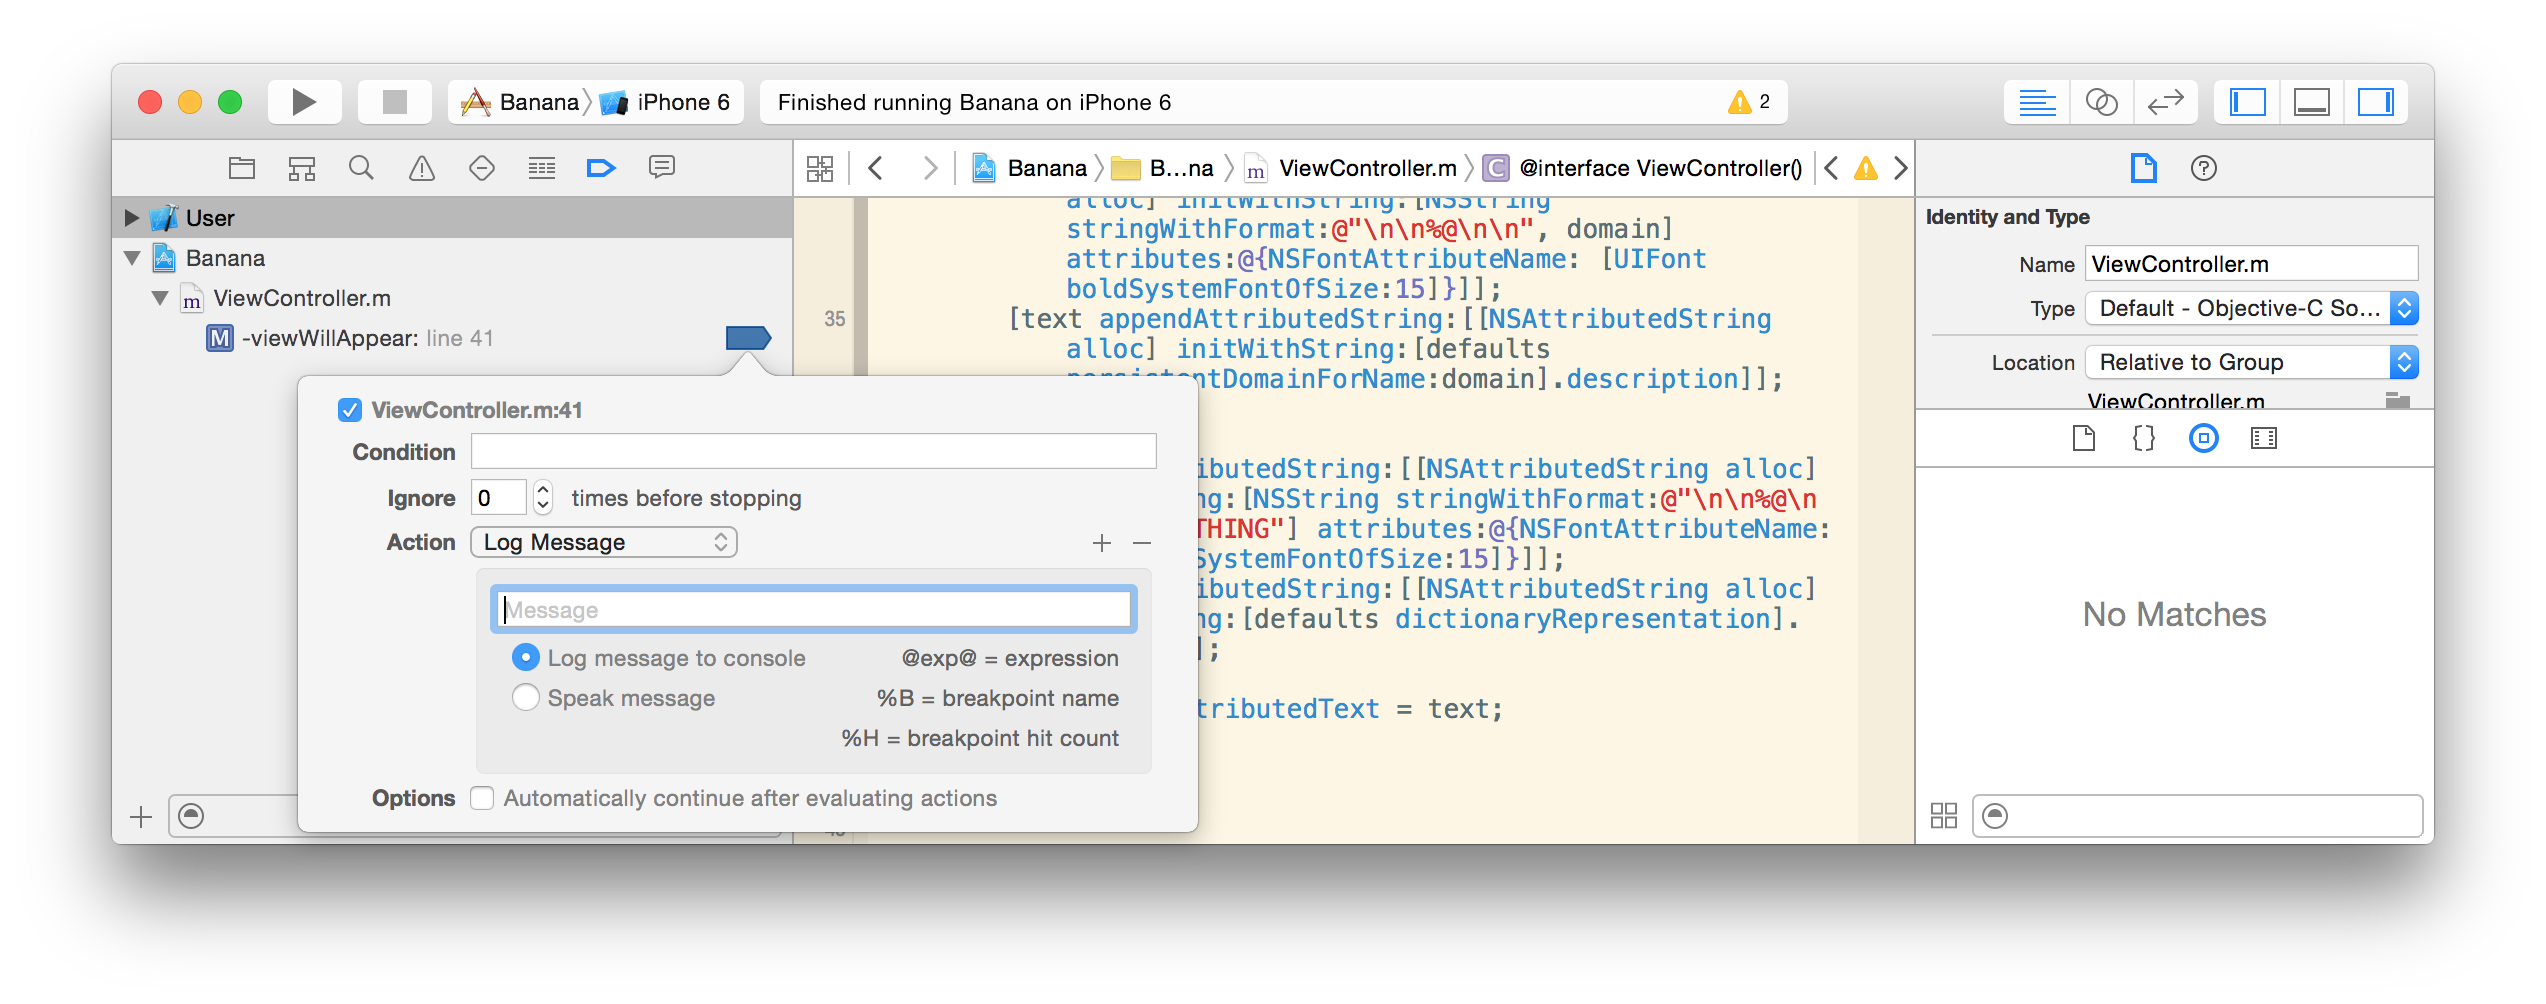This screenshot has height=1004, width=2546.
Task: Stop the running app with the Stop button
Action: 395,102
